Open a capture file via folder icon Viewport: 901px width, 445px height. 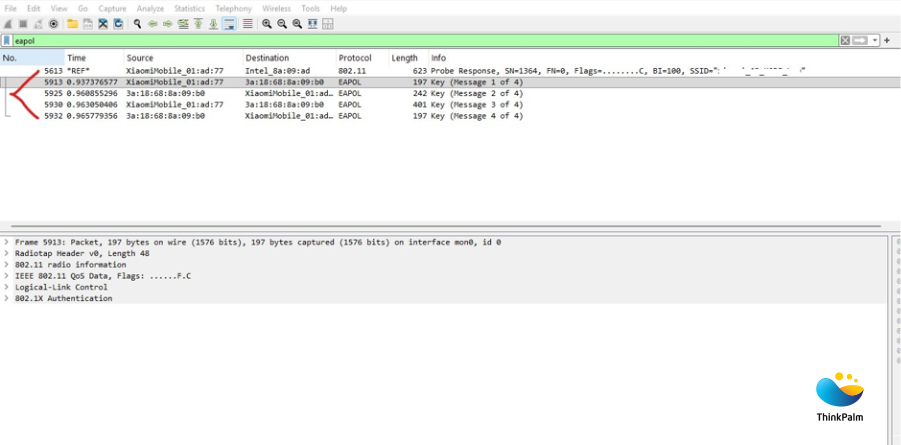tap(72, 24)
